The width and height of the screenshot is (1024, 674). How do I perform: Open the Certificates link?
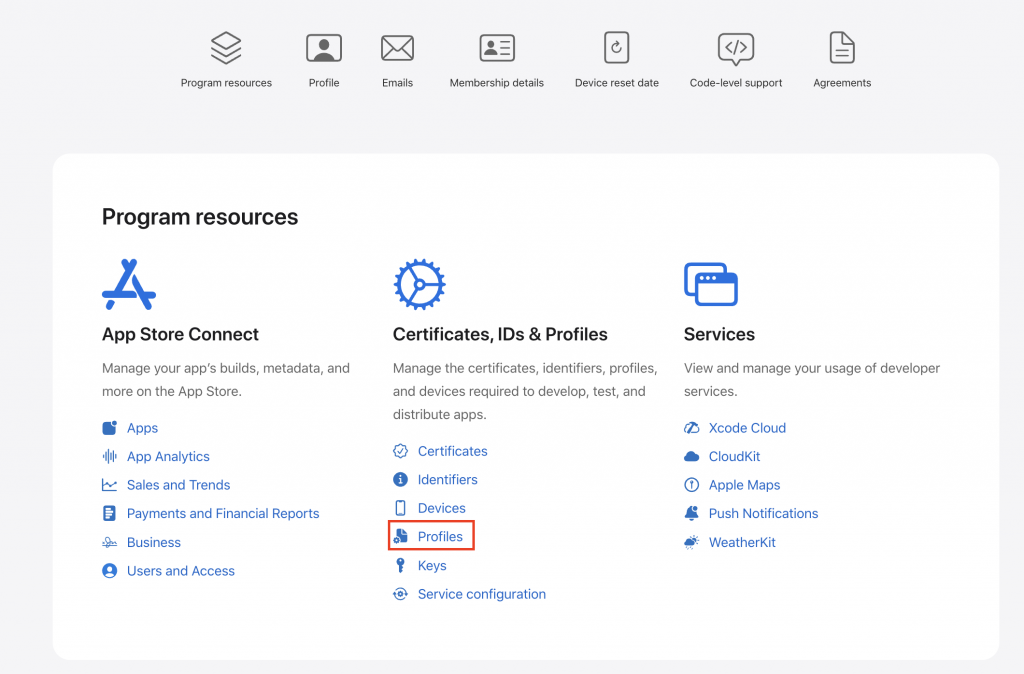pos(453,451)
